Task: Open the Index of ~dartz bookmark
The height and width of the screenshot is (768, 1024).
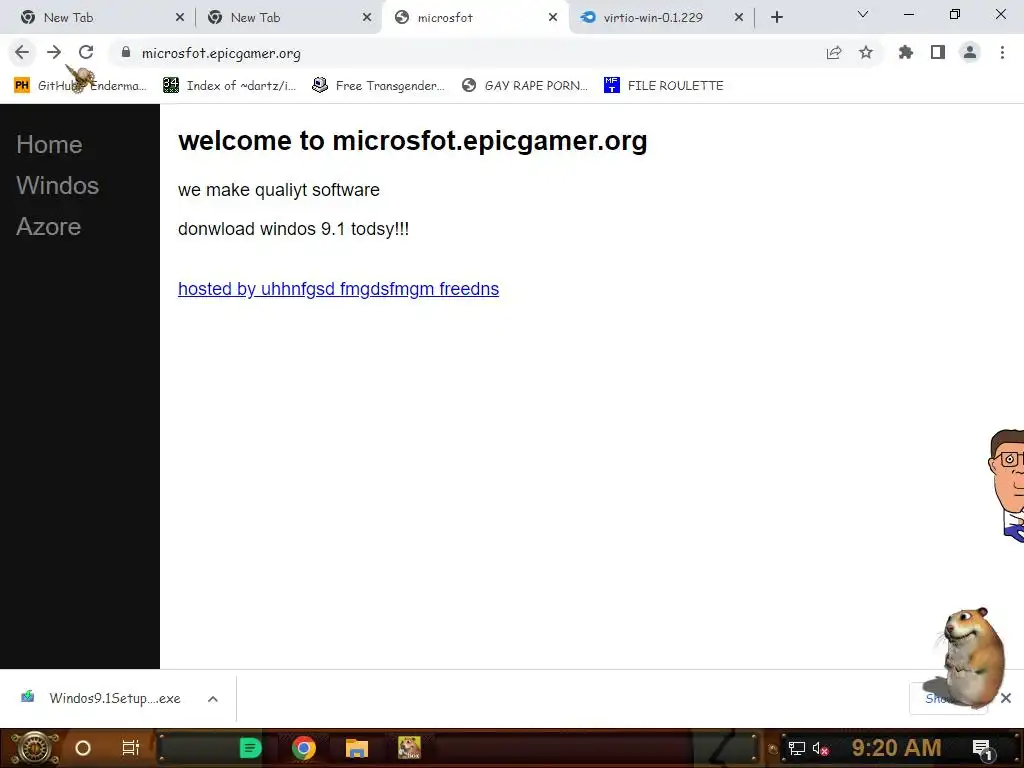Action: click(x=229, y=86)
